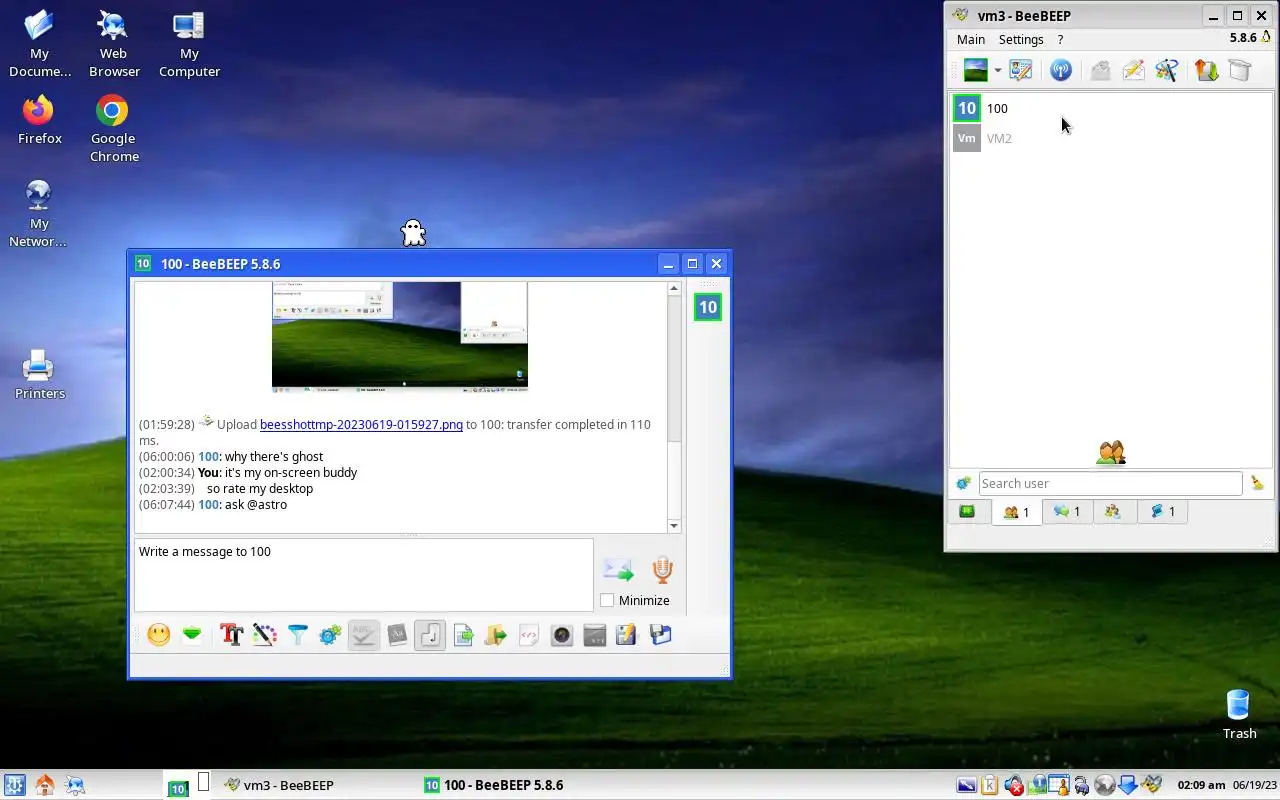Record a voice message with microphone
Viewport: 1280px width, 800px height.
662,570
